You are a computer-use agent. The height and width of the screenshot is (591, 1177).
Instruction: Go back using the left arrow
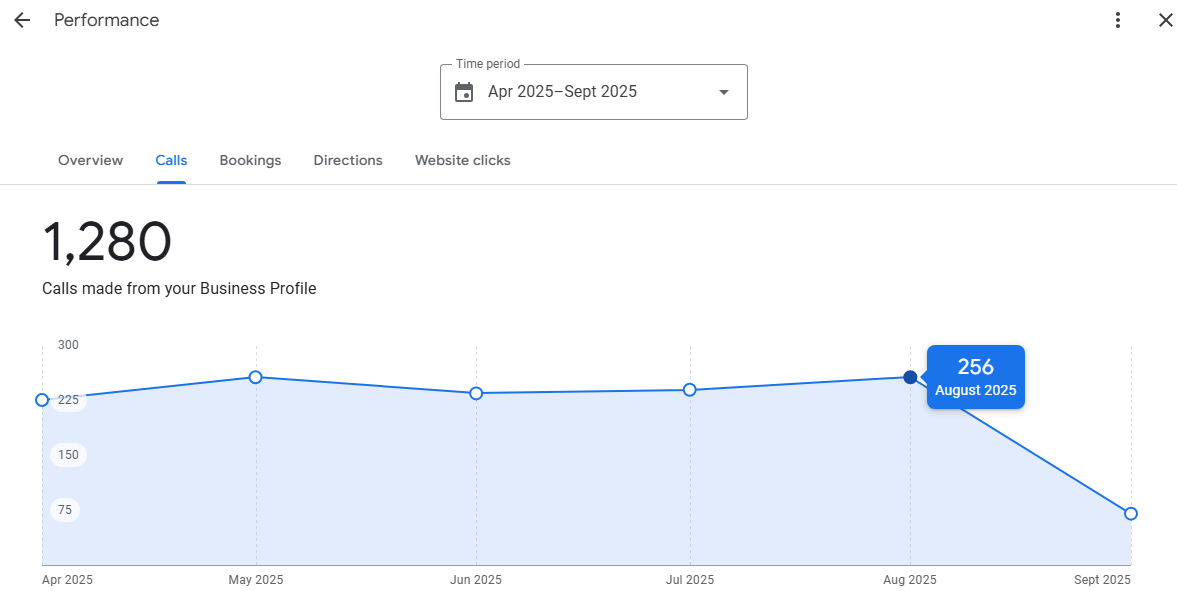tap(22, 20)
